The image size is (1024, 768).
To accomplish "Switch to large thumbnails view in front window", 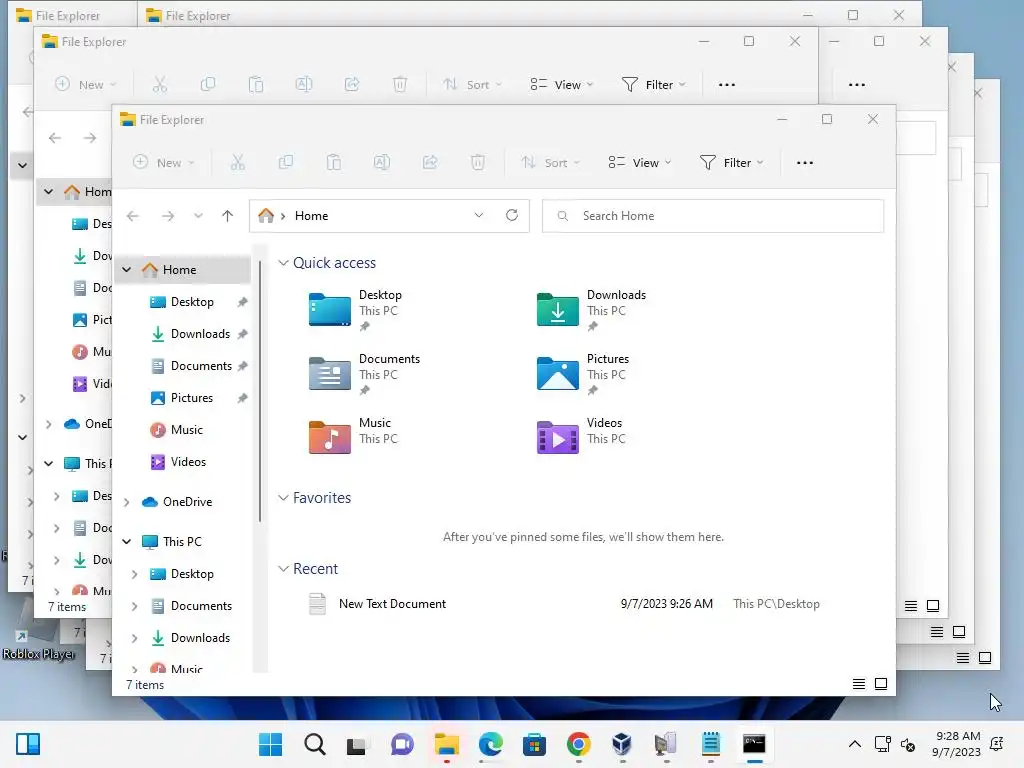I will [881, 684].
